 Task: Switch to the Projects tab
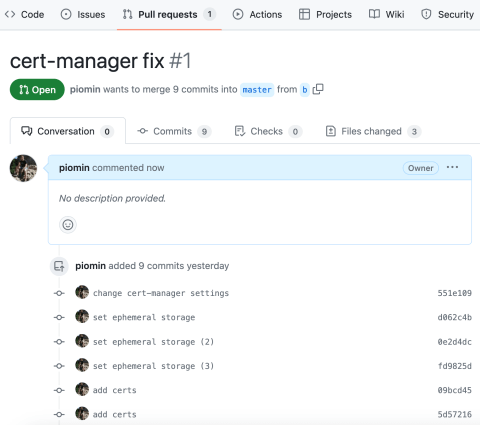325,14
